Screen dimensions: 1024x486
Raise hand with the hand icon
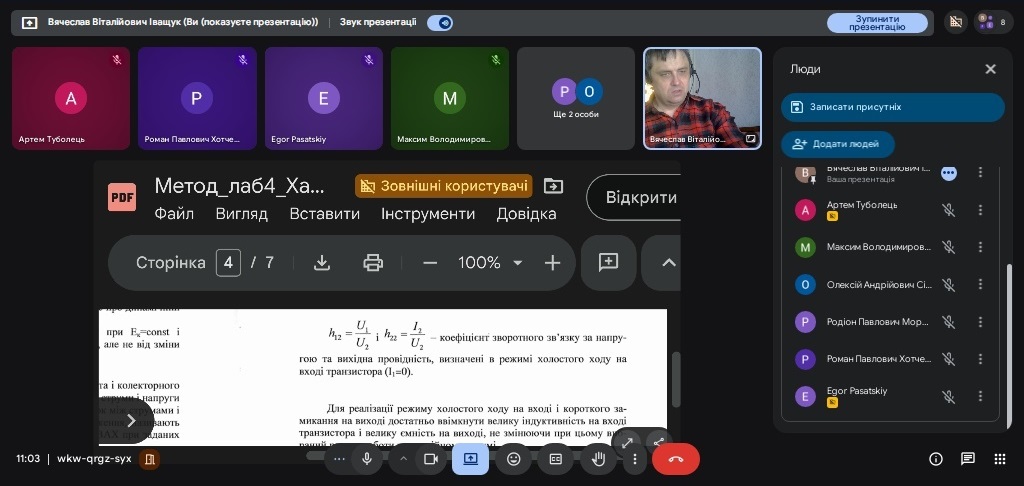[x=598, y=459]
